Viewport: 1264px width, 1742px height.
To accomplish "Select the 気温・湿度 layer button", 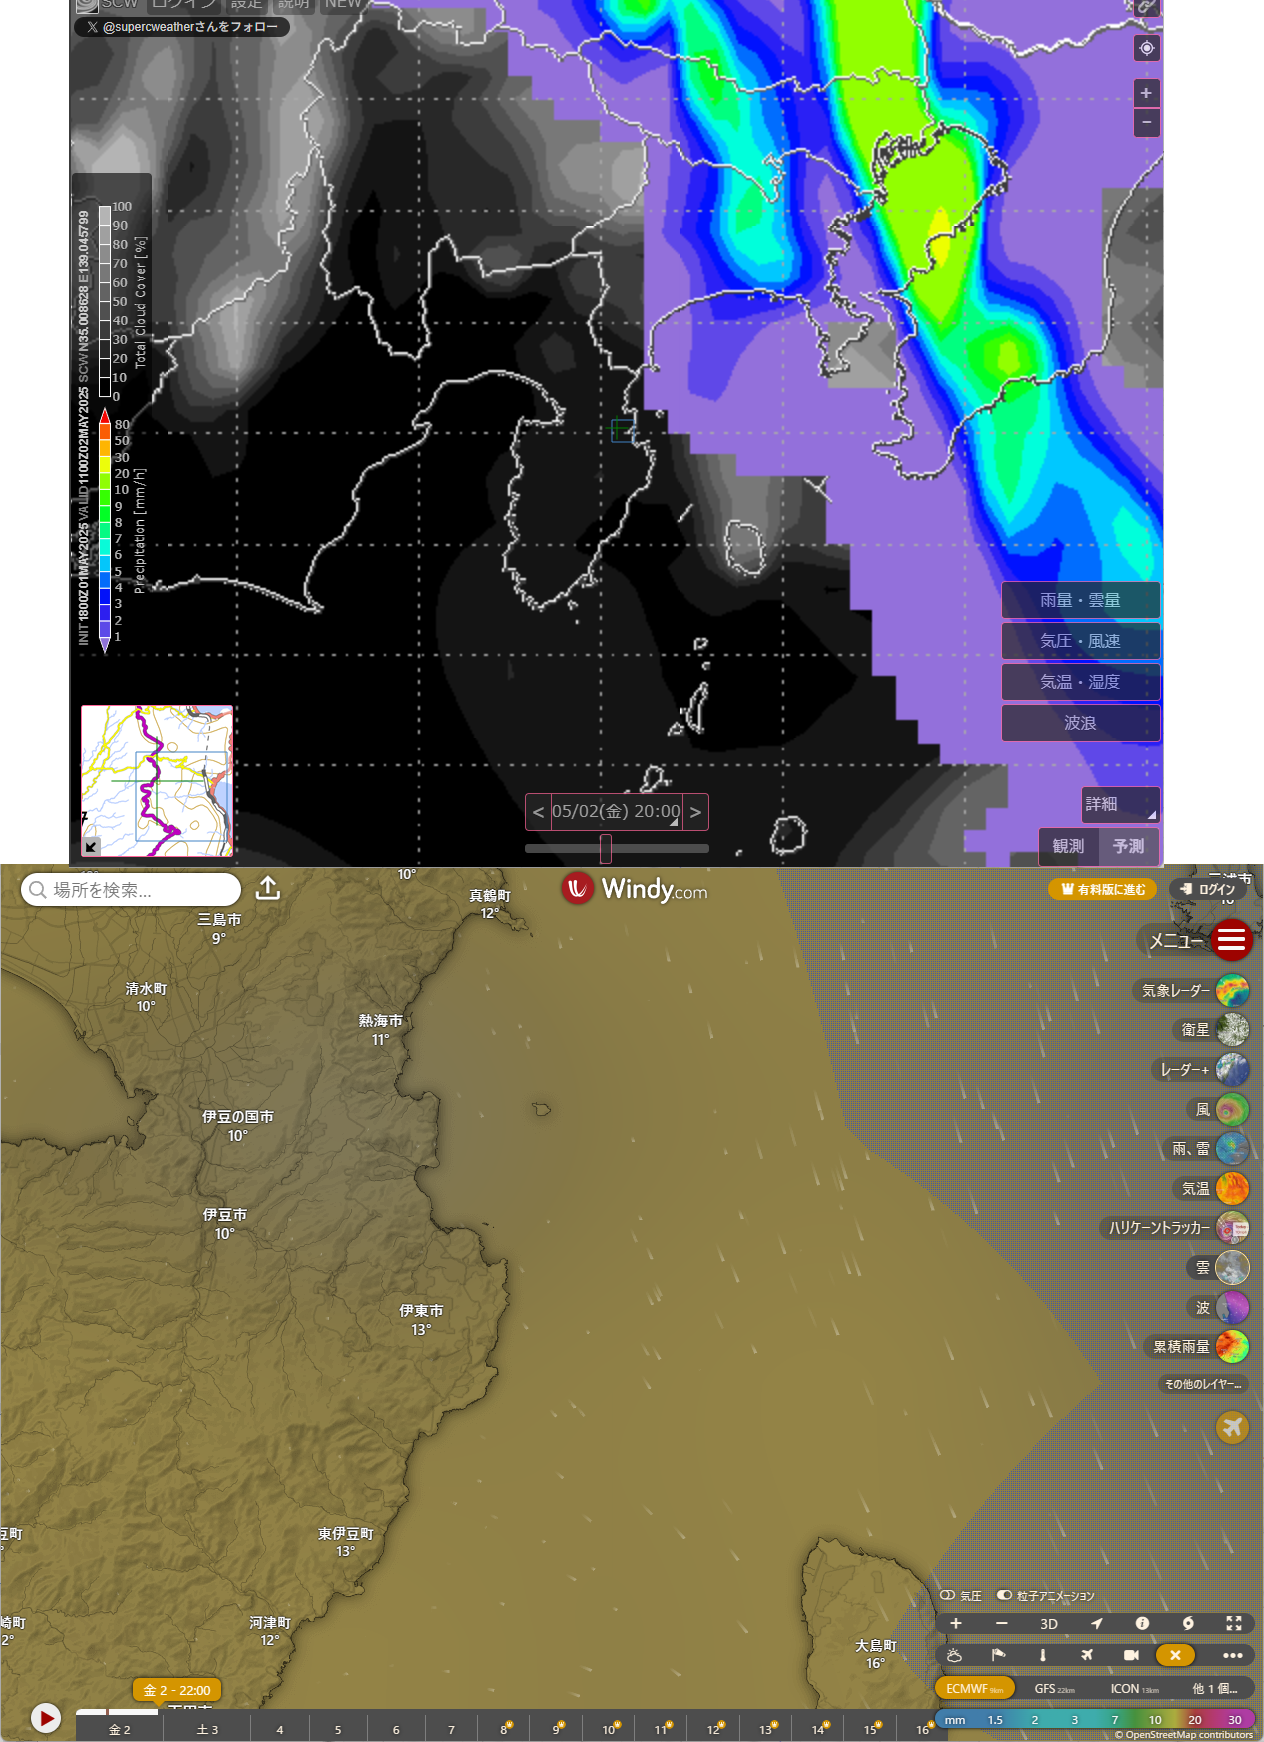I will tap(1080, 682).
